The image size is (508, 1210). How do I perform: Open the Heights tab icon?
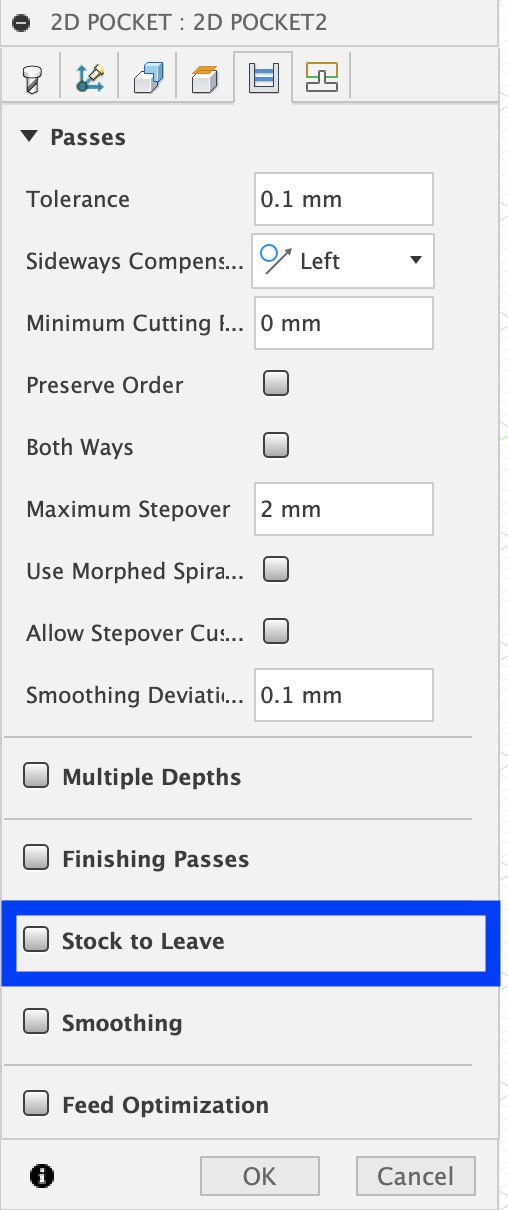coord(146,77)
